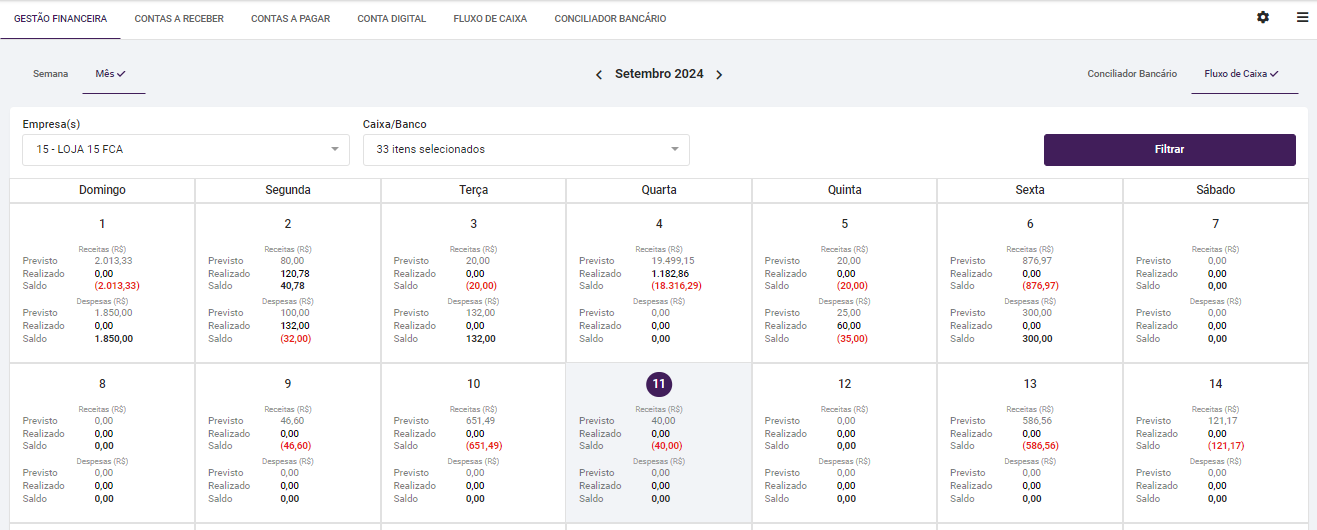Screen dimensions: 1317x530
Task: Open the Contas a Receber tab
Action: coord(179,19)
